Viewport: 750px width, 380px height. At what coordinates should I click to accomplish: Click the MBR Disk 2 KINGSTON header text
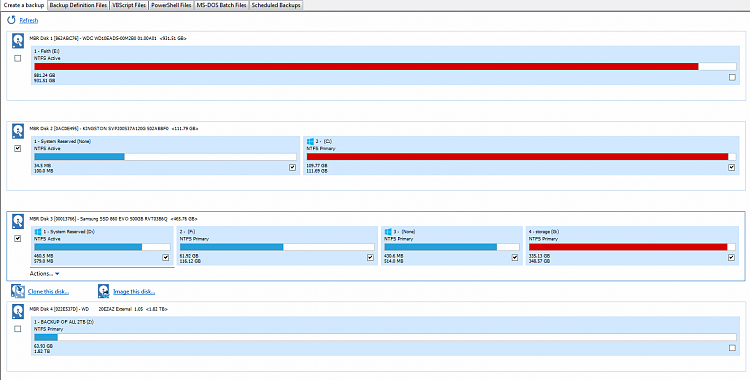click(114, 128)
